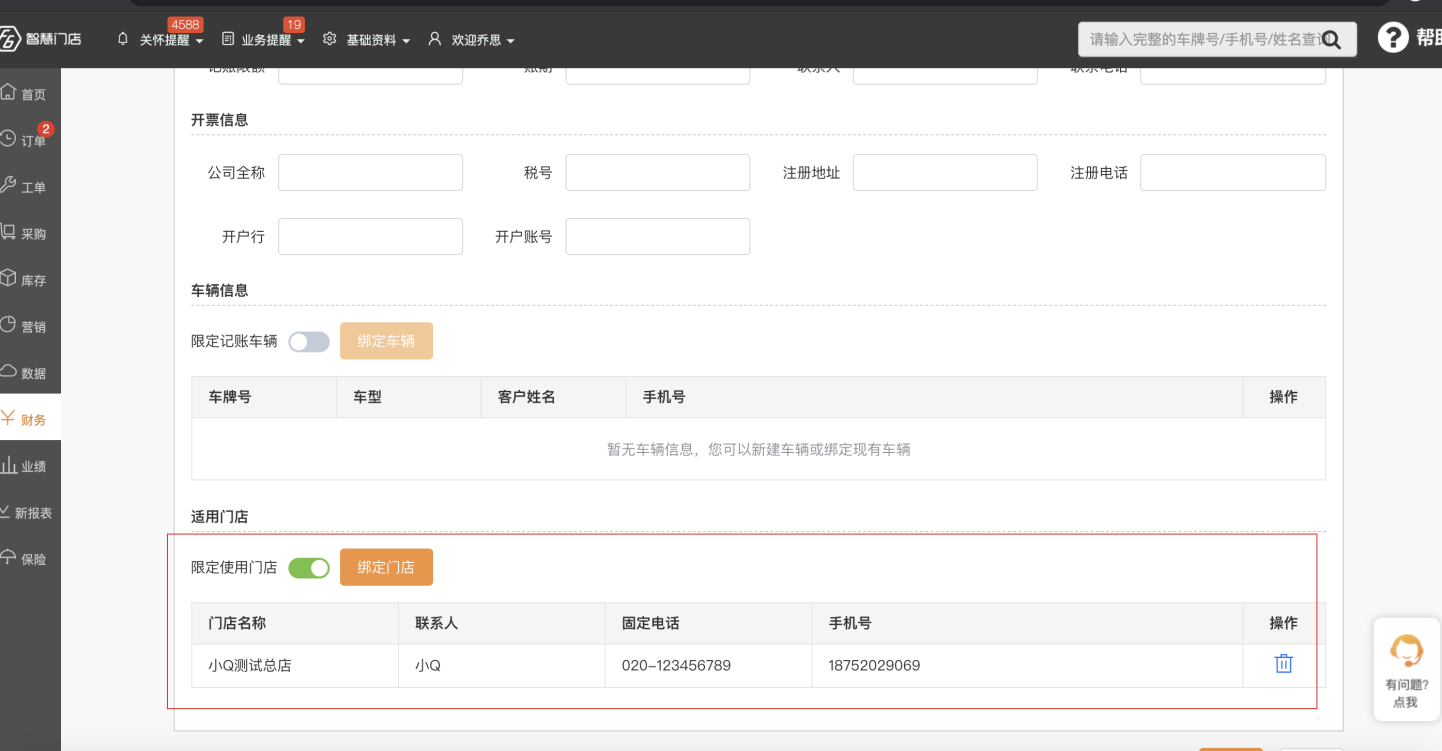The width and height of the screenshot is (1442, 751).
Task: Click the bell icon beside 关怀提醒
Action: click(x=123, y=39)
